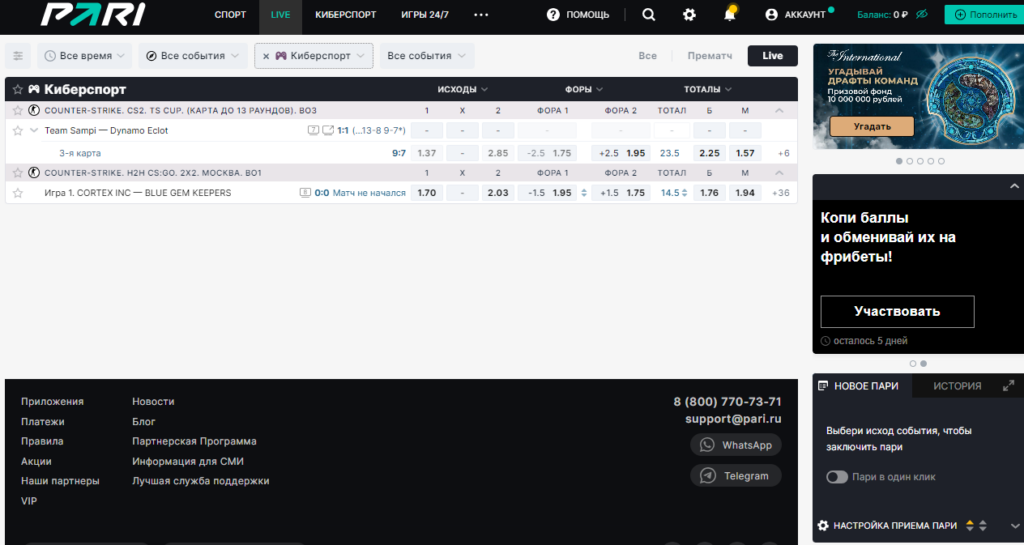Image resolution: width=1024 pixels, height=545 pixels.
Task: Favorite the Киберспорт section star
Action: point(18,89)
